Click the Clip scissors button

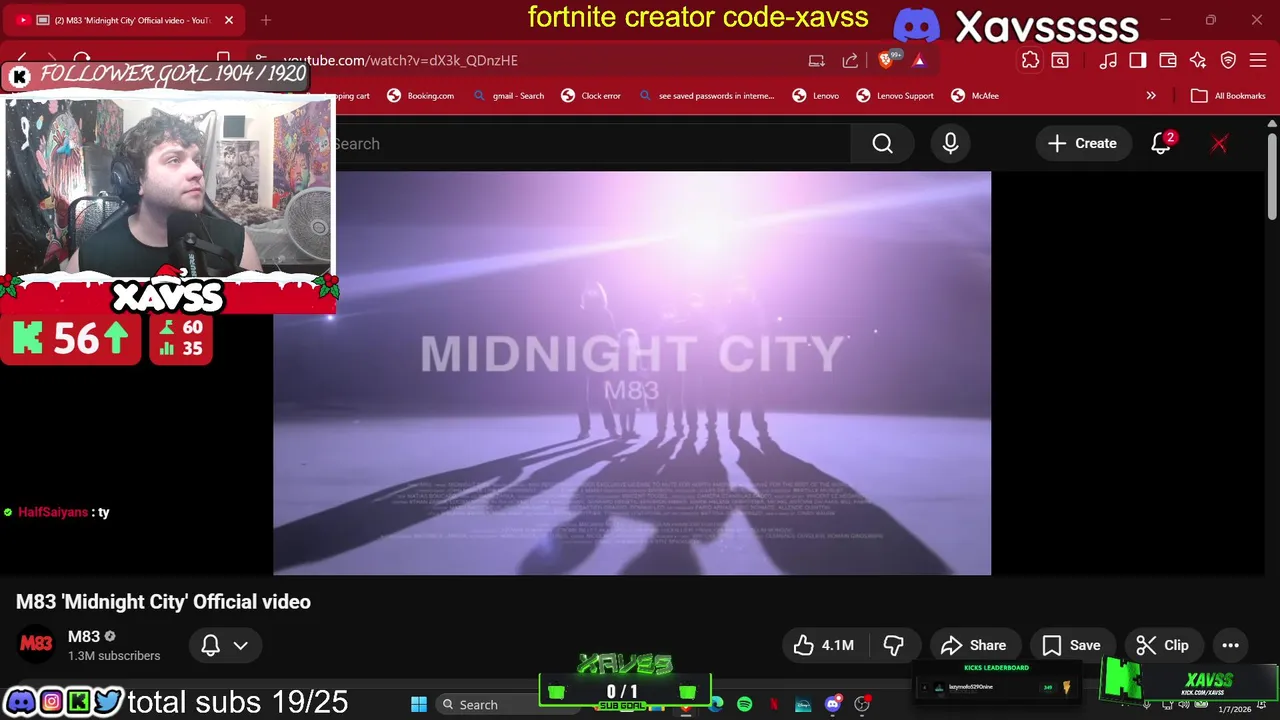pyautogui.click(x=1163, y=646)
